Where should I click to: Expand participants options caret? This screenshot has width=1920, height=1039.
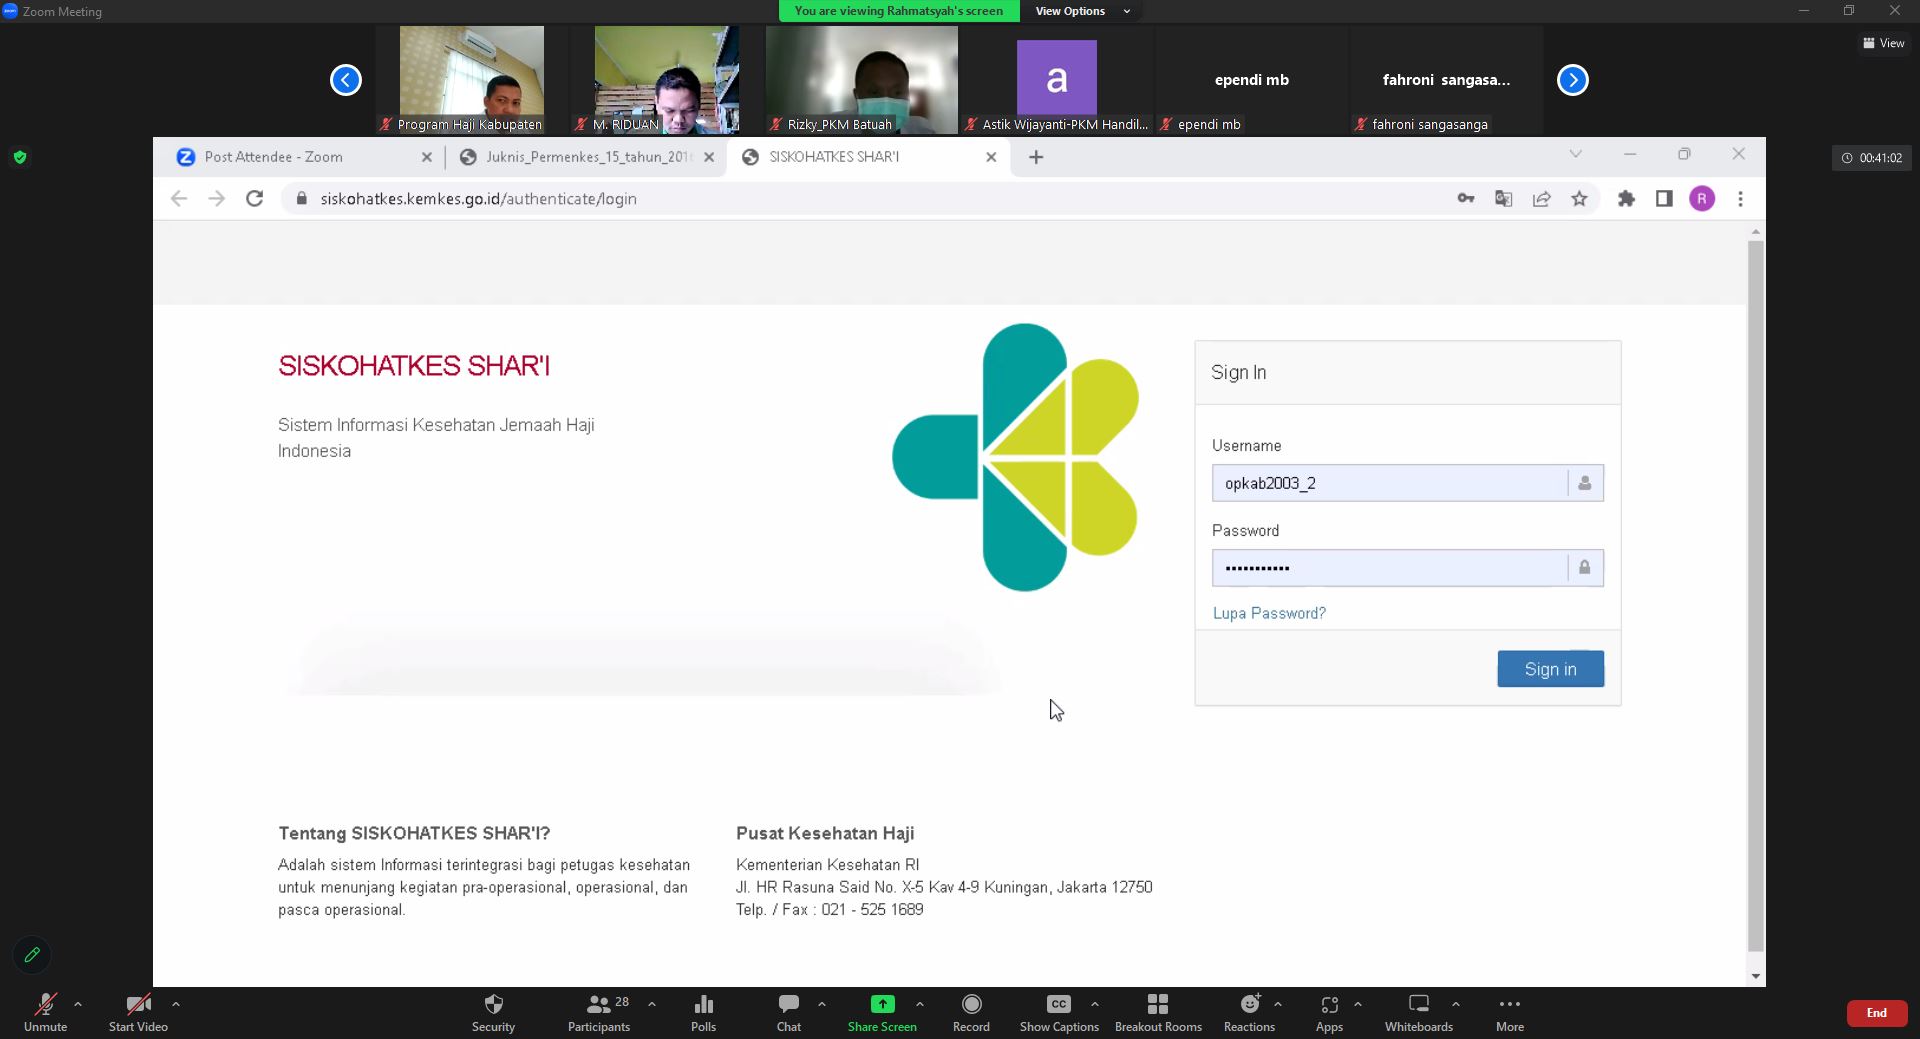[x=652, y=1004]
